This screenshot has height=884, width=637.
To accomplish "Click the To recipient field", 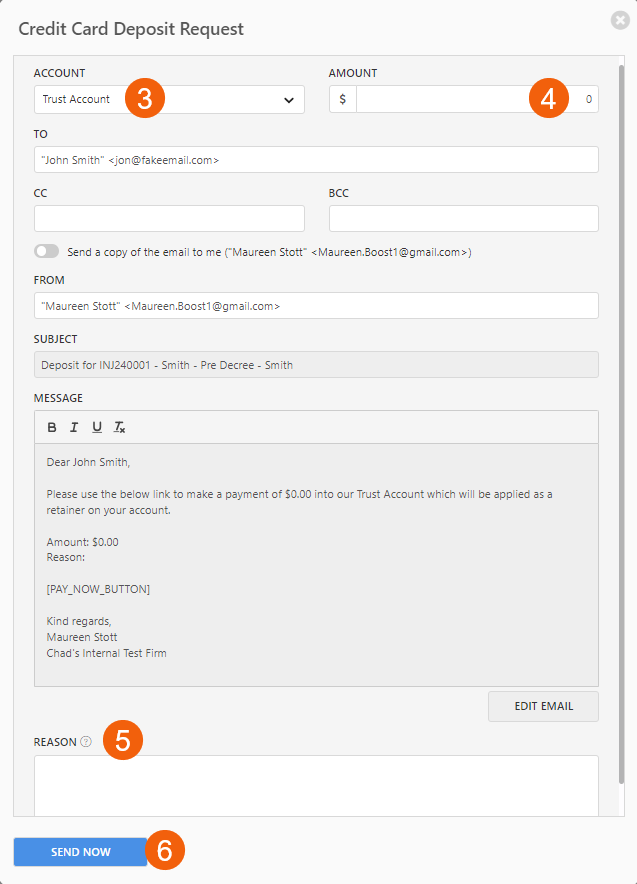I will coord(316,160).
